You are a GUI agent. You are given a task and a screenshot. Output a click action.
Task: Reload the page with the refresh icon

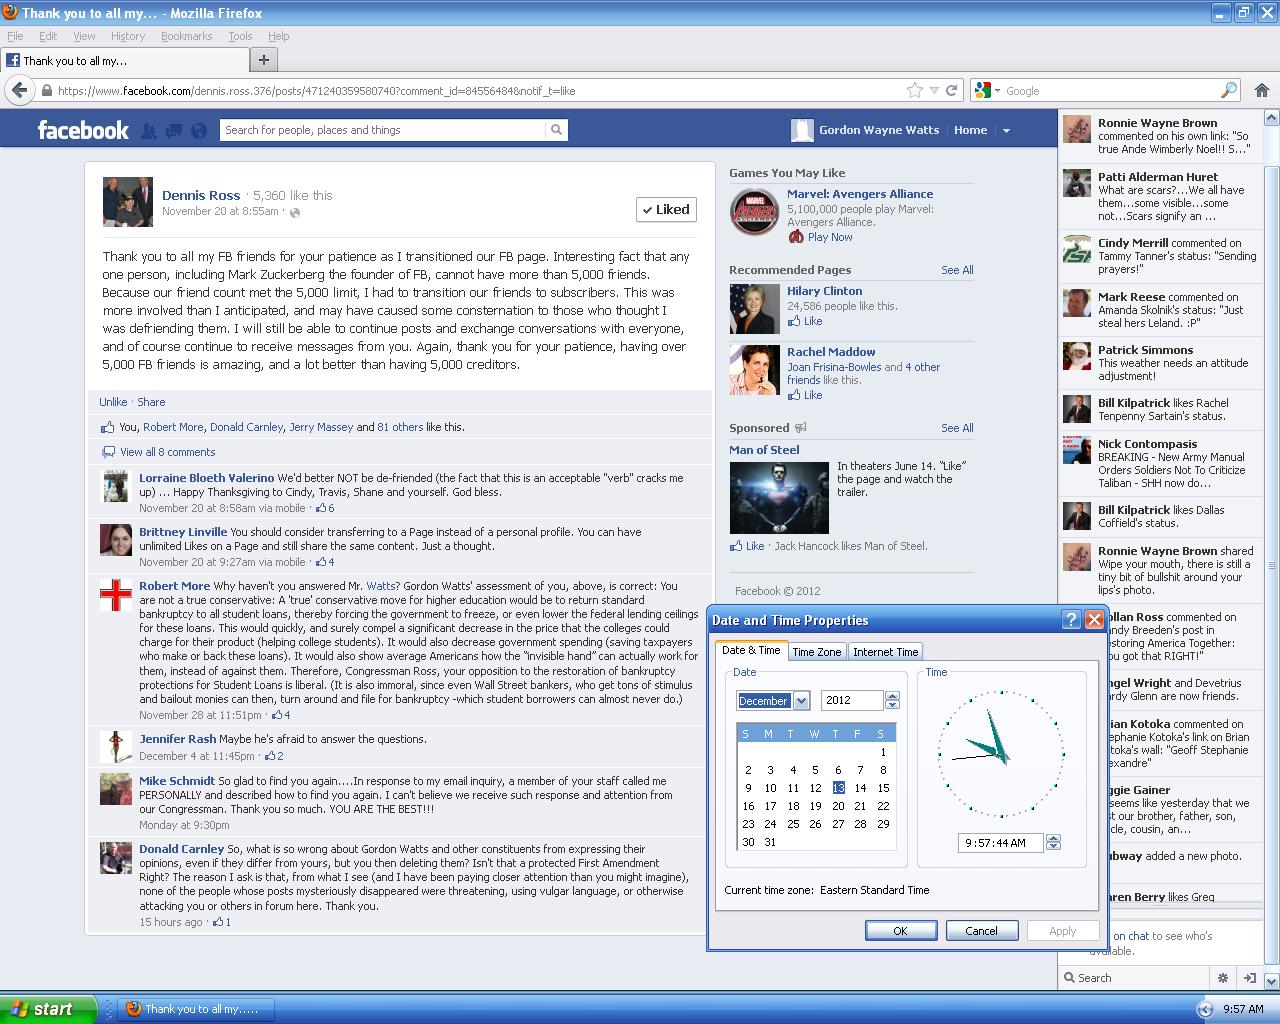point(952,90)
